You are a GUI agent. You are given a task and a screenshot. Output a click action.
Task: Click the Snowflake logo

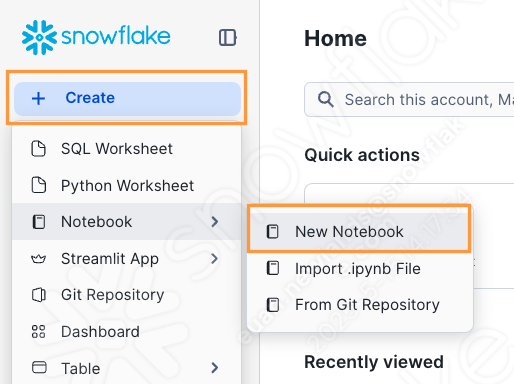click(x=96, y=37)
